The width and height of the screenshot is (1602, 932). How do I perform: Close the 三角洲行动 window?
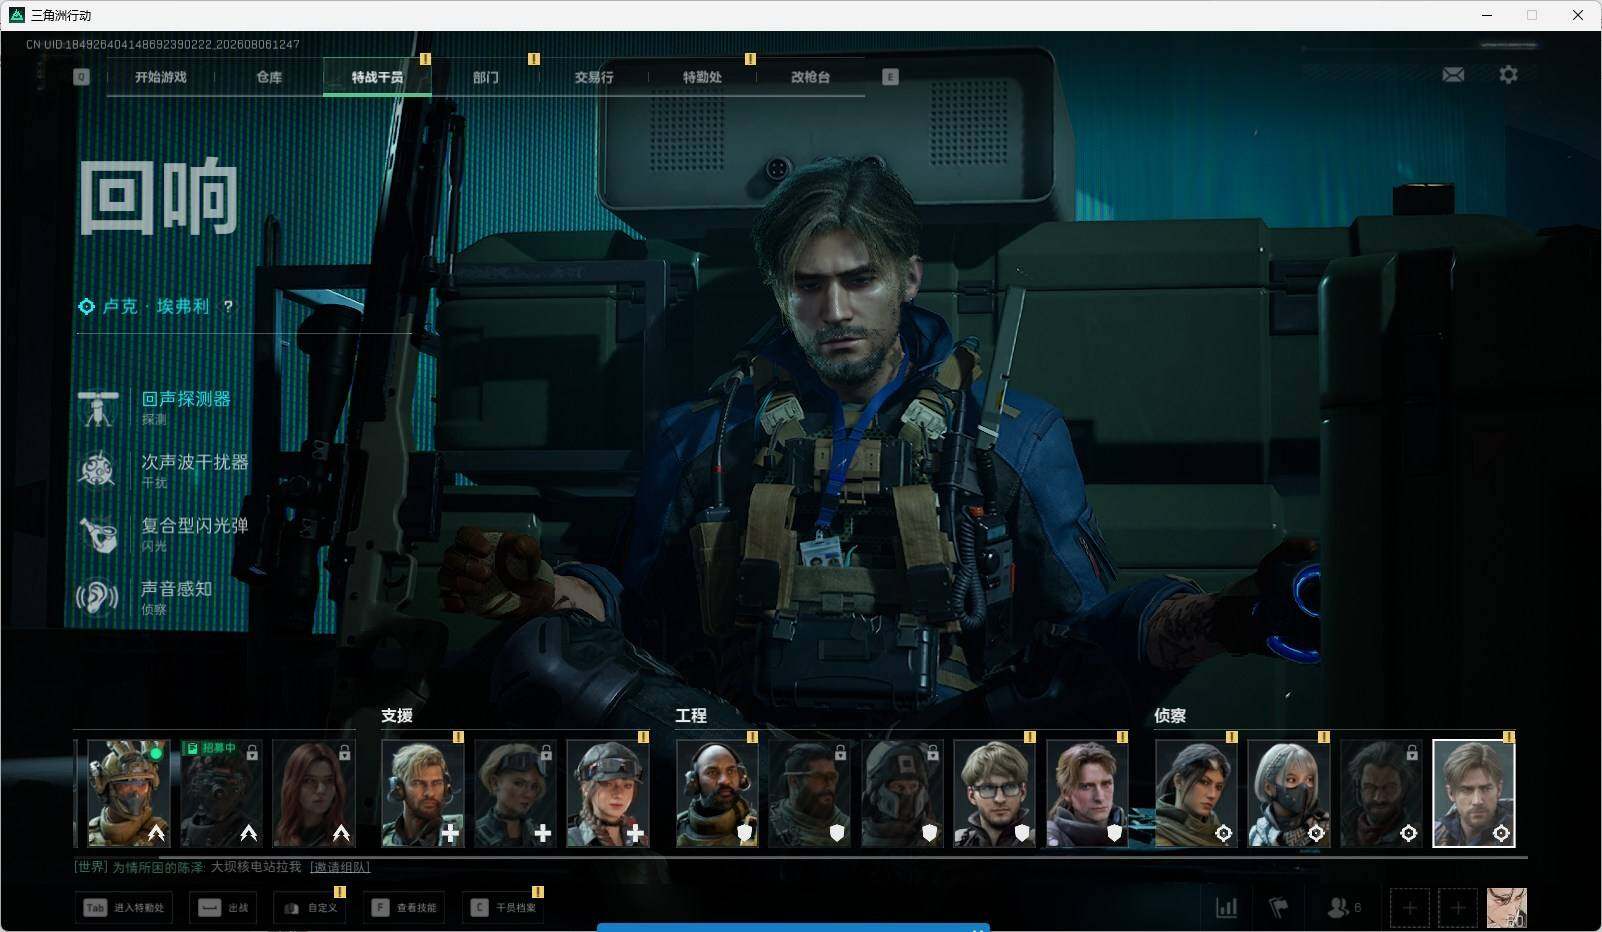(1578, 15)
